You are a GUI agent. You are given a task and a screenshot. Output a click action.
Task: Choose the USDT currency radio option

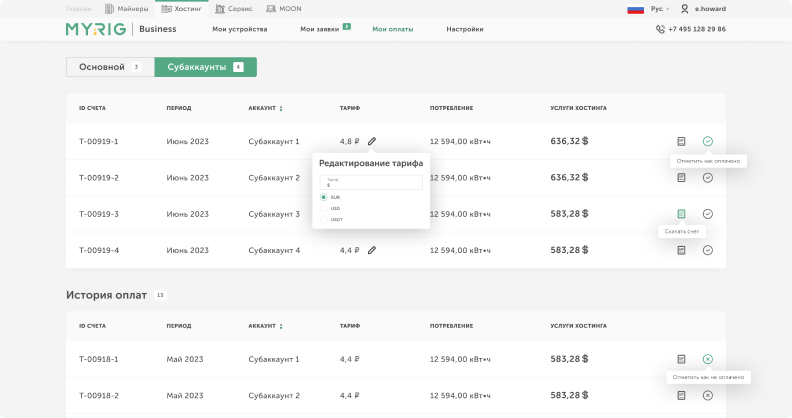click(324, 219)
